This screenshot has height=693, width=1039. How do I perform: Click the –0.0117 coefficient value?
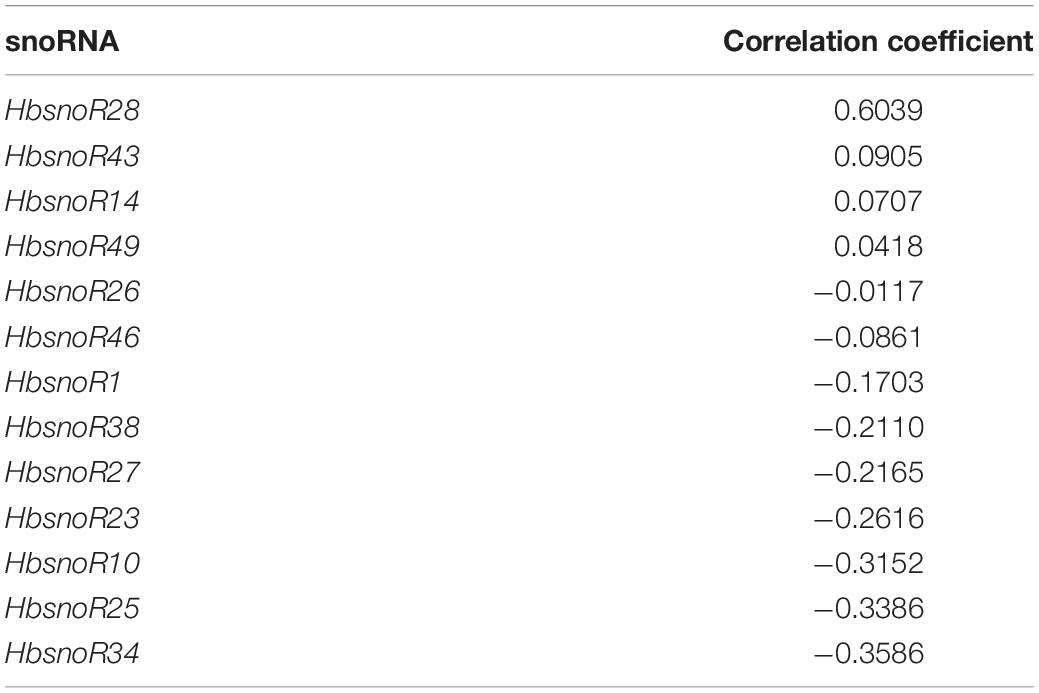pos(869,292)
